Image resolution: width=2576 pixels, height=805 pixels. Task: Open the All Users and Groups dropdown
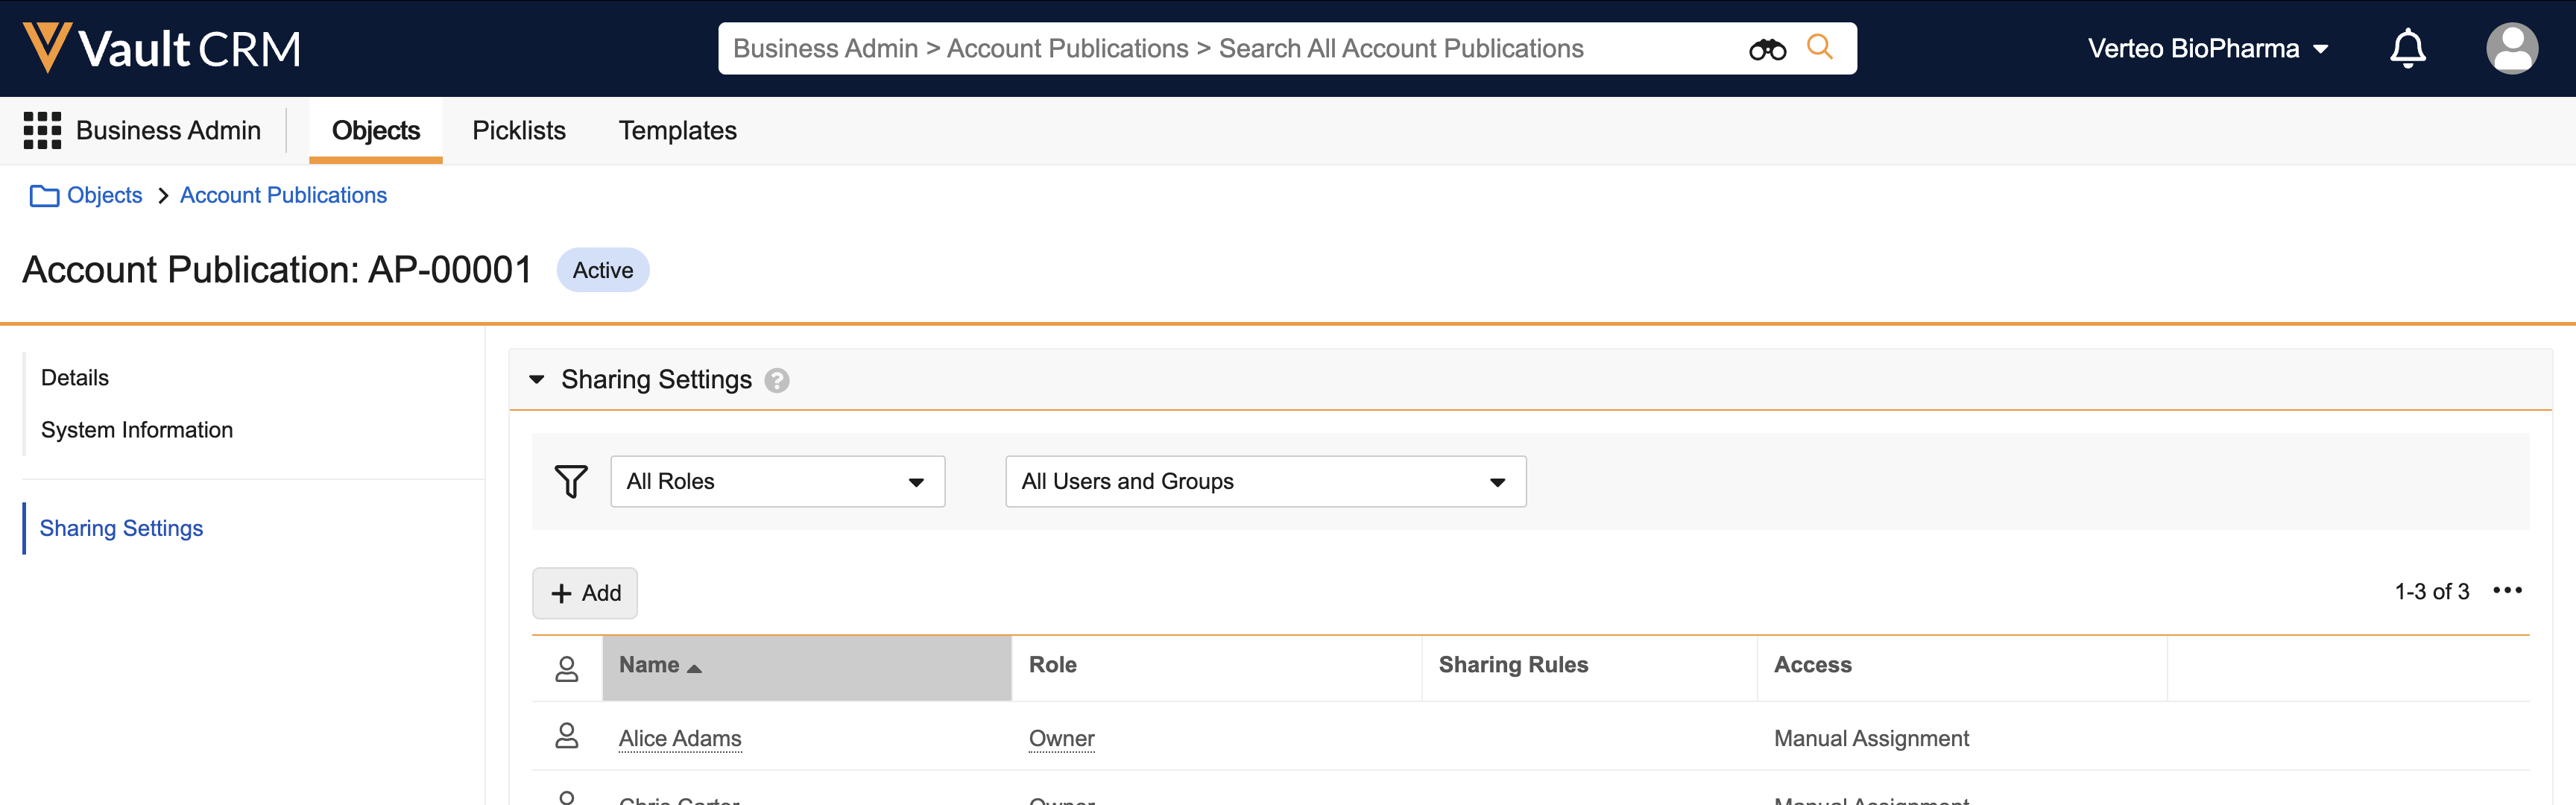pos(1265,481)
